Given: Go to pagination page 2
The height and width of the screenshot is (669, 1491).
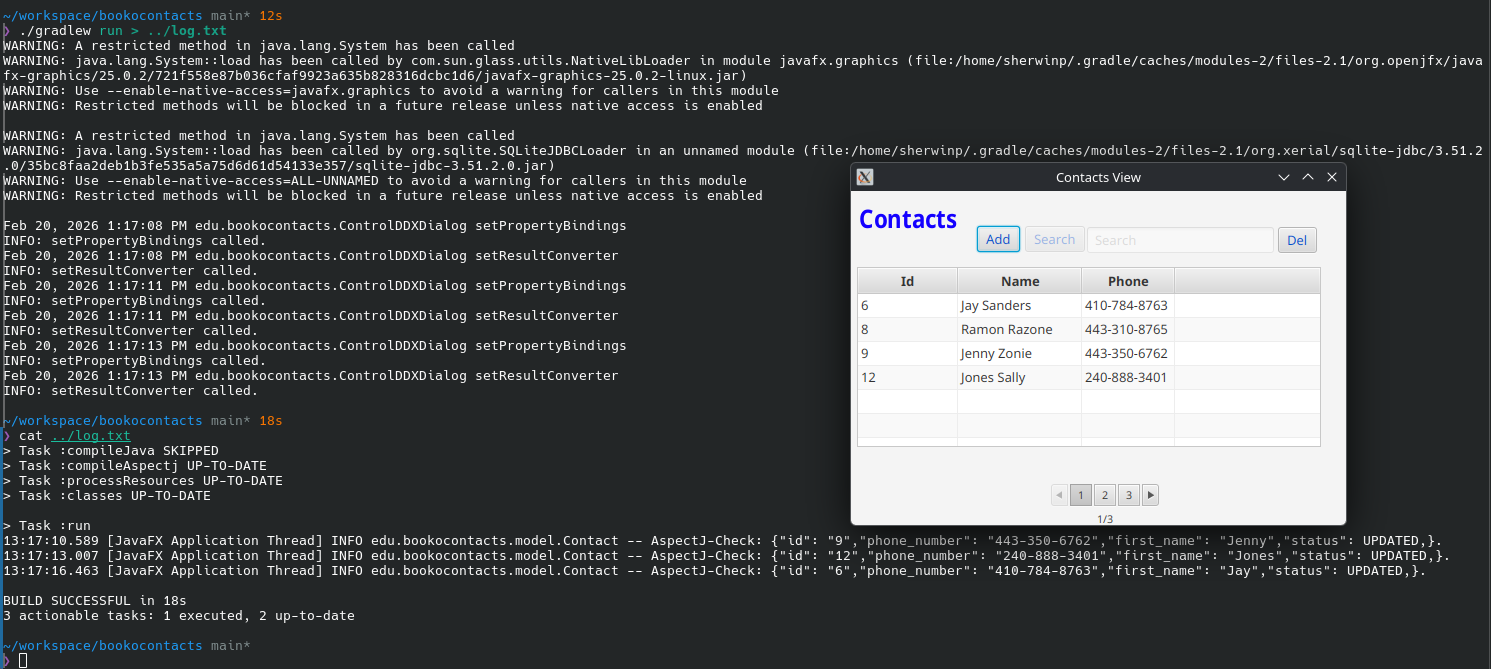Looking at the screenshot, I should 1104,495.
